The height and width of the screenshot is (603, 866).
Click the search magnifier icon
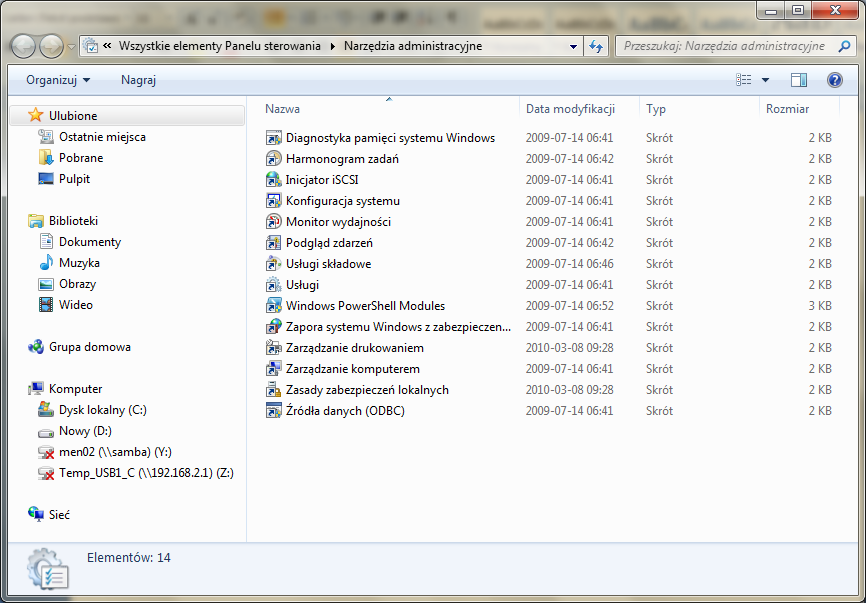844,46
